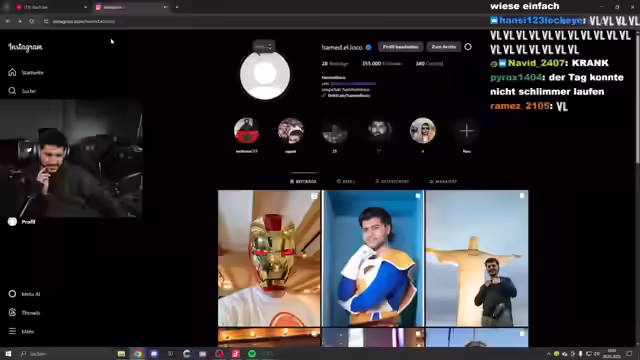Switch to the Markiert tab
Screen dimensions: 640x360
pos(443,181)
